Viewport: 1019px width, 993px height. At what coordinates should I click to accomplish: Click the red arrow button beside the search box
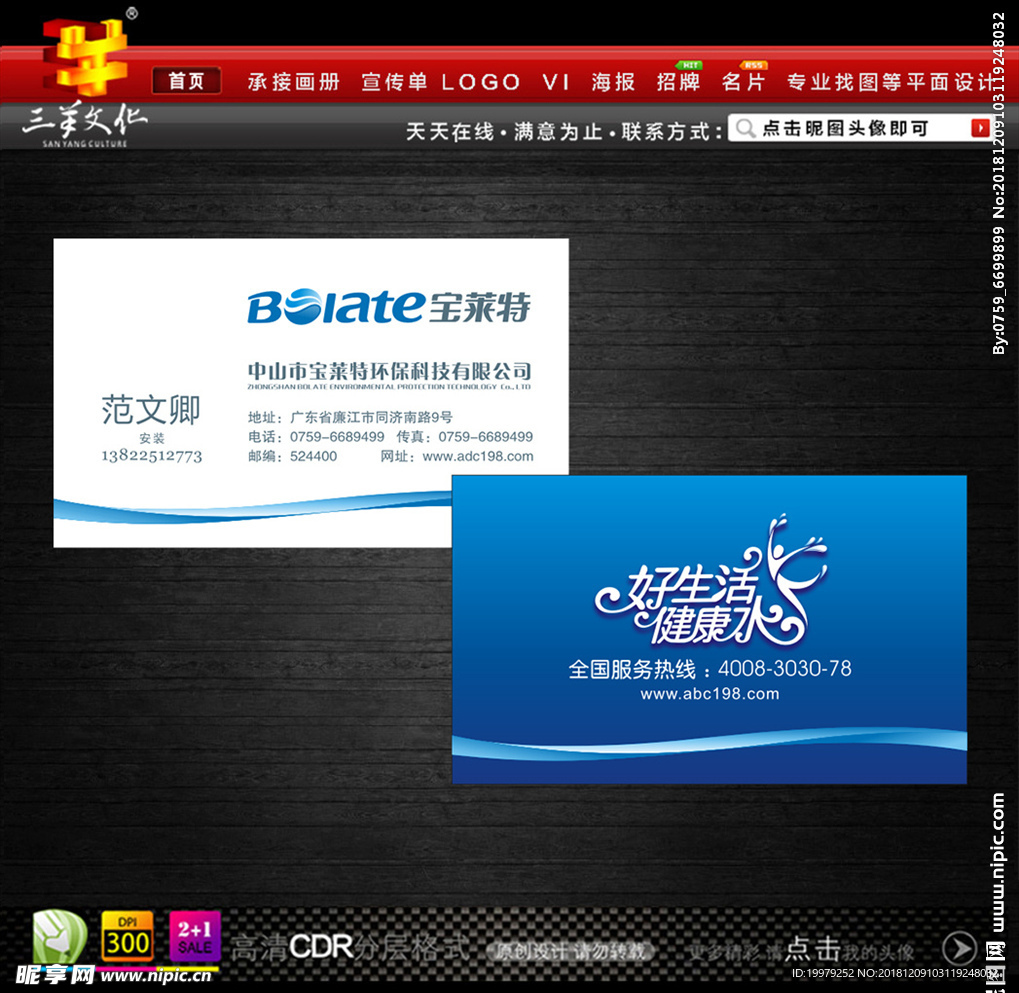pyautogui.click(x=979, y=128)
